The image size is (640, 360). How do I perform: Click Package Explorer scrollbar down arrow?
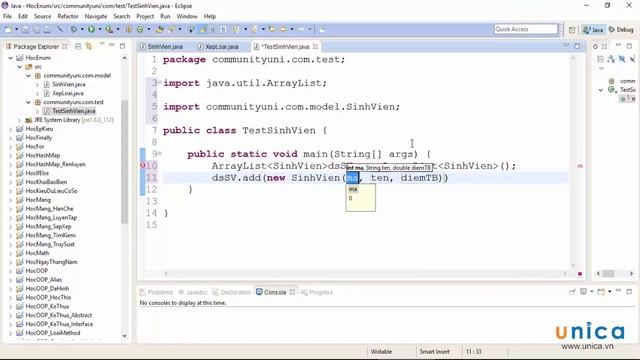124,336
